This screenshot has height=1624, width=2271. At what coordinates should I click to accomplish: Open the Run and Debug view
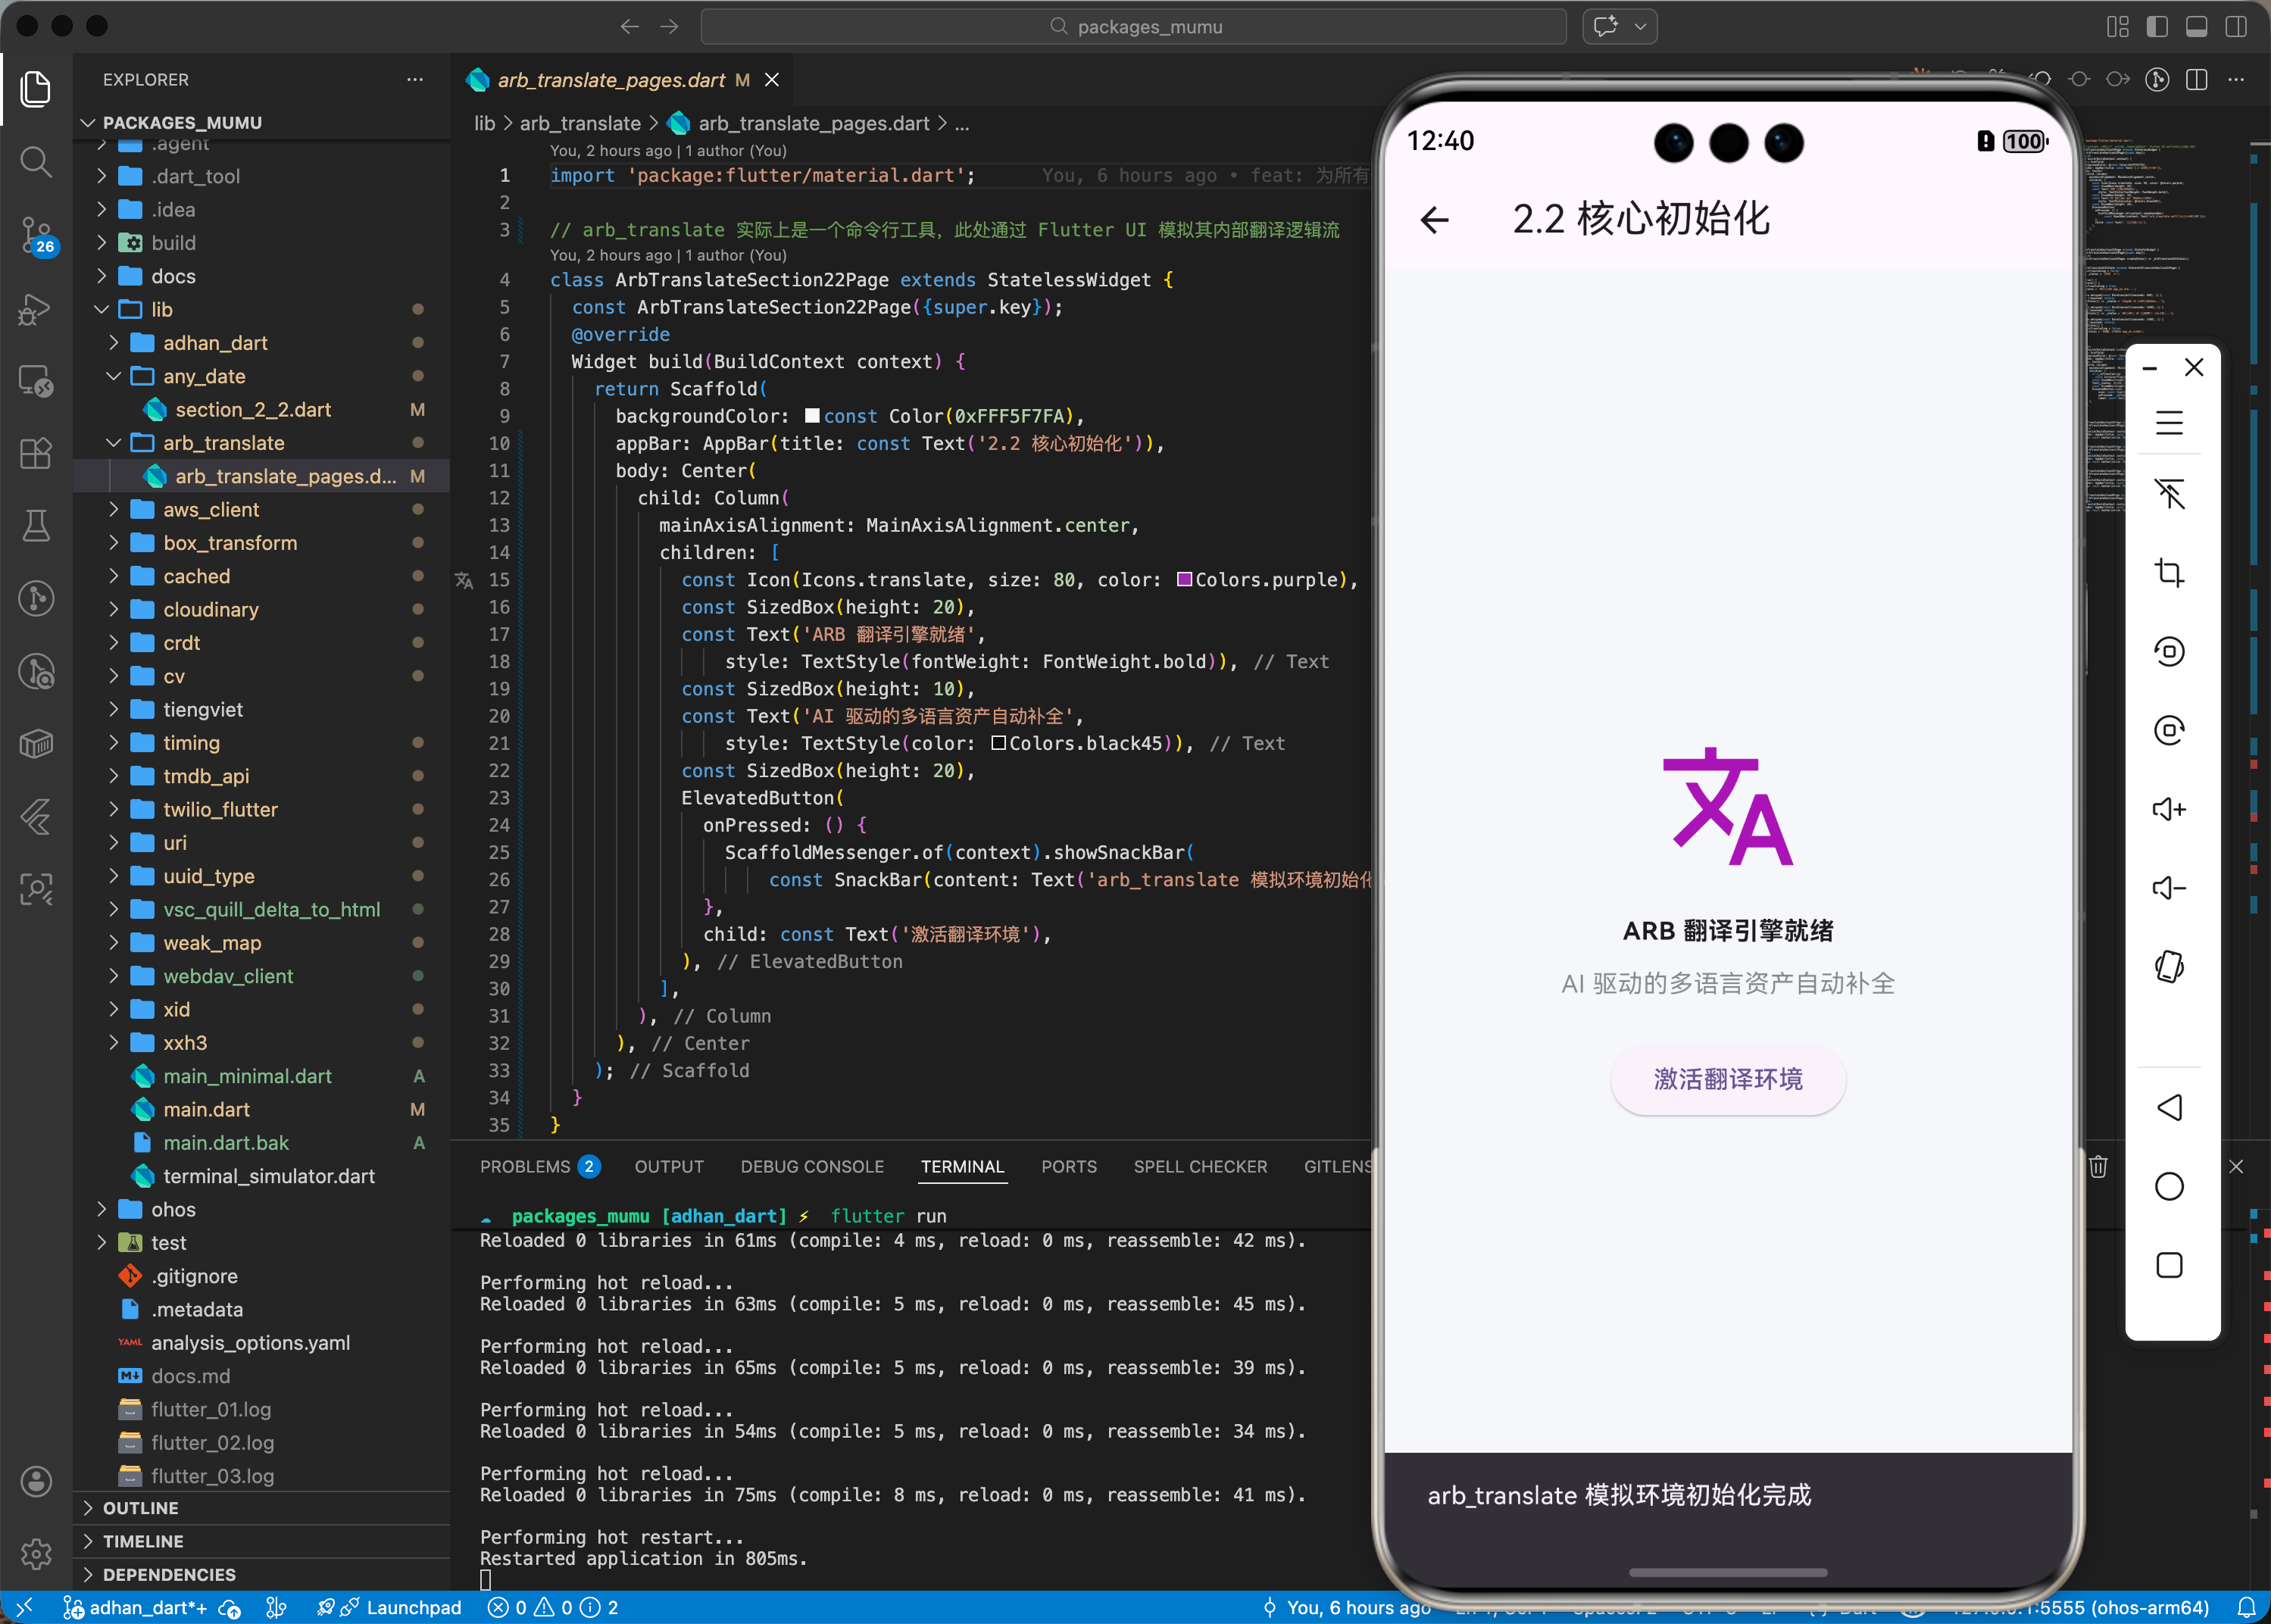coord(36,309)
